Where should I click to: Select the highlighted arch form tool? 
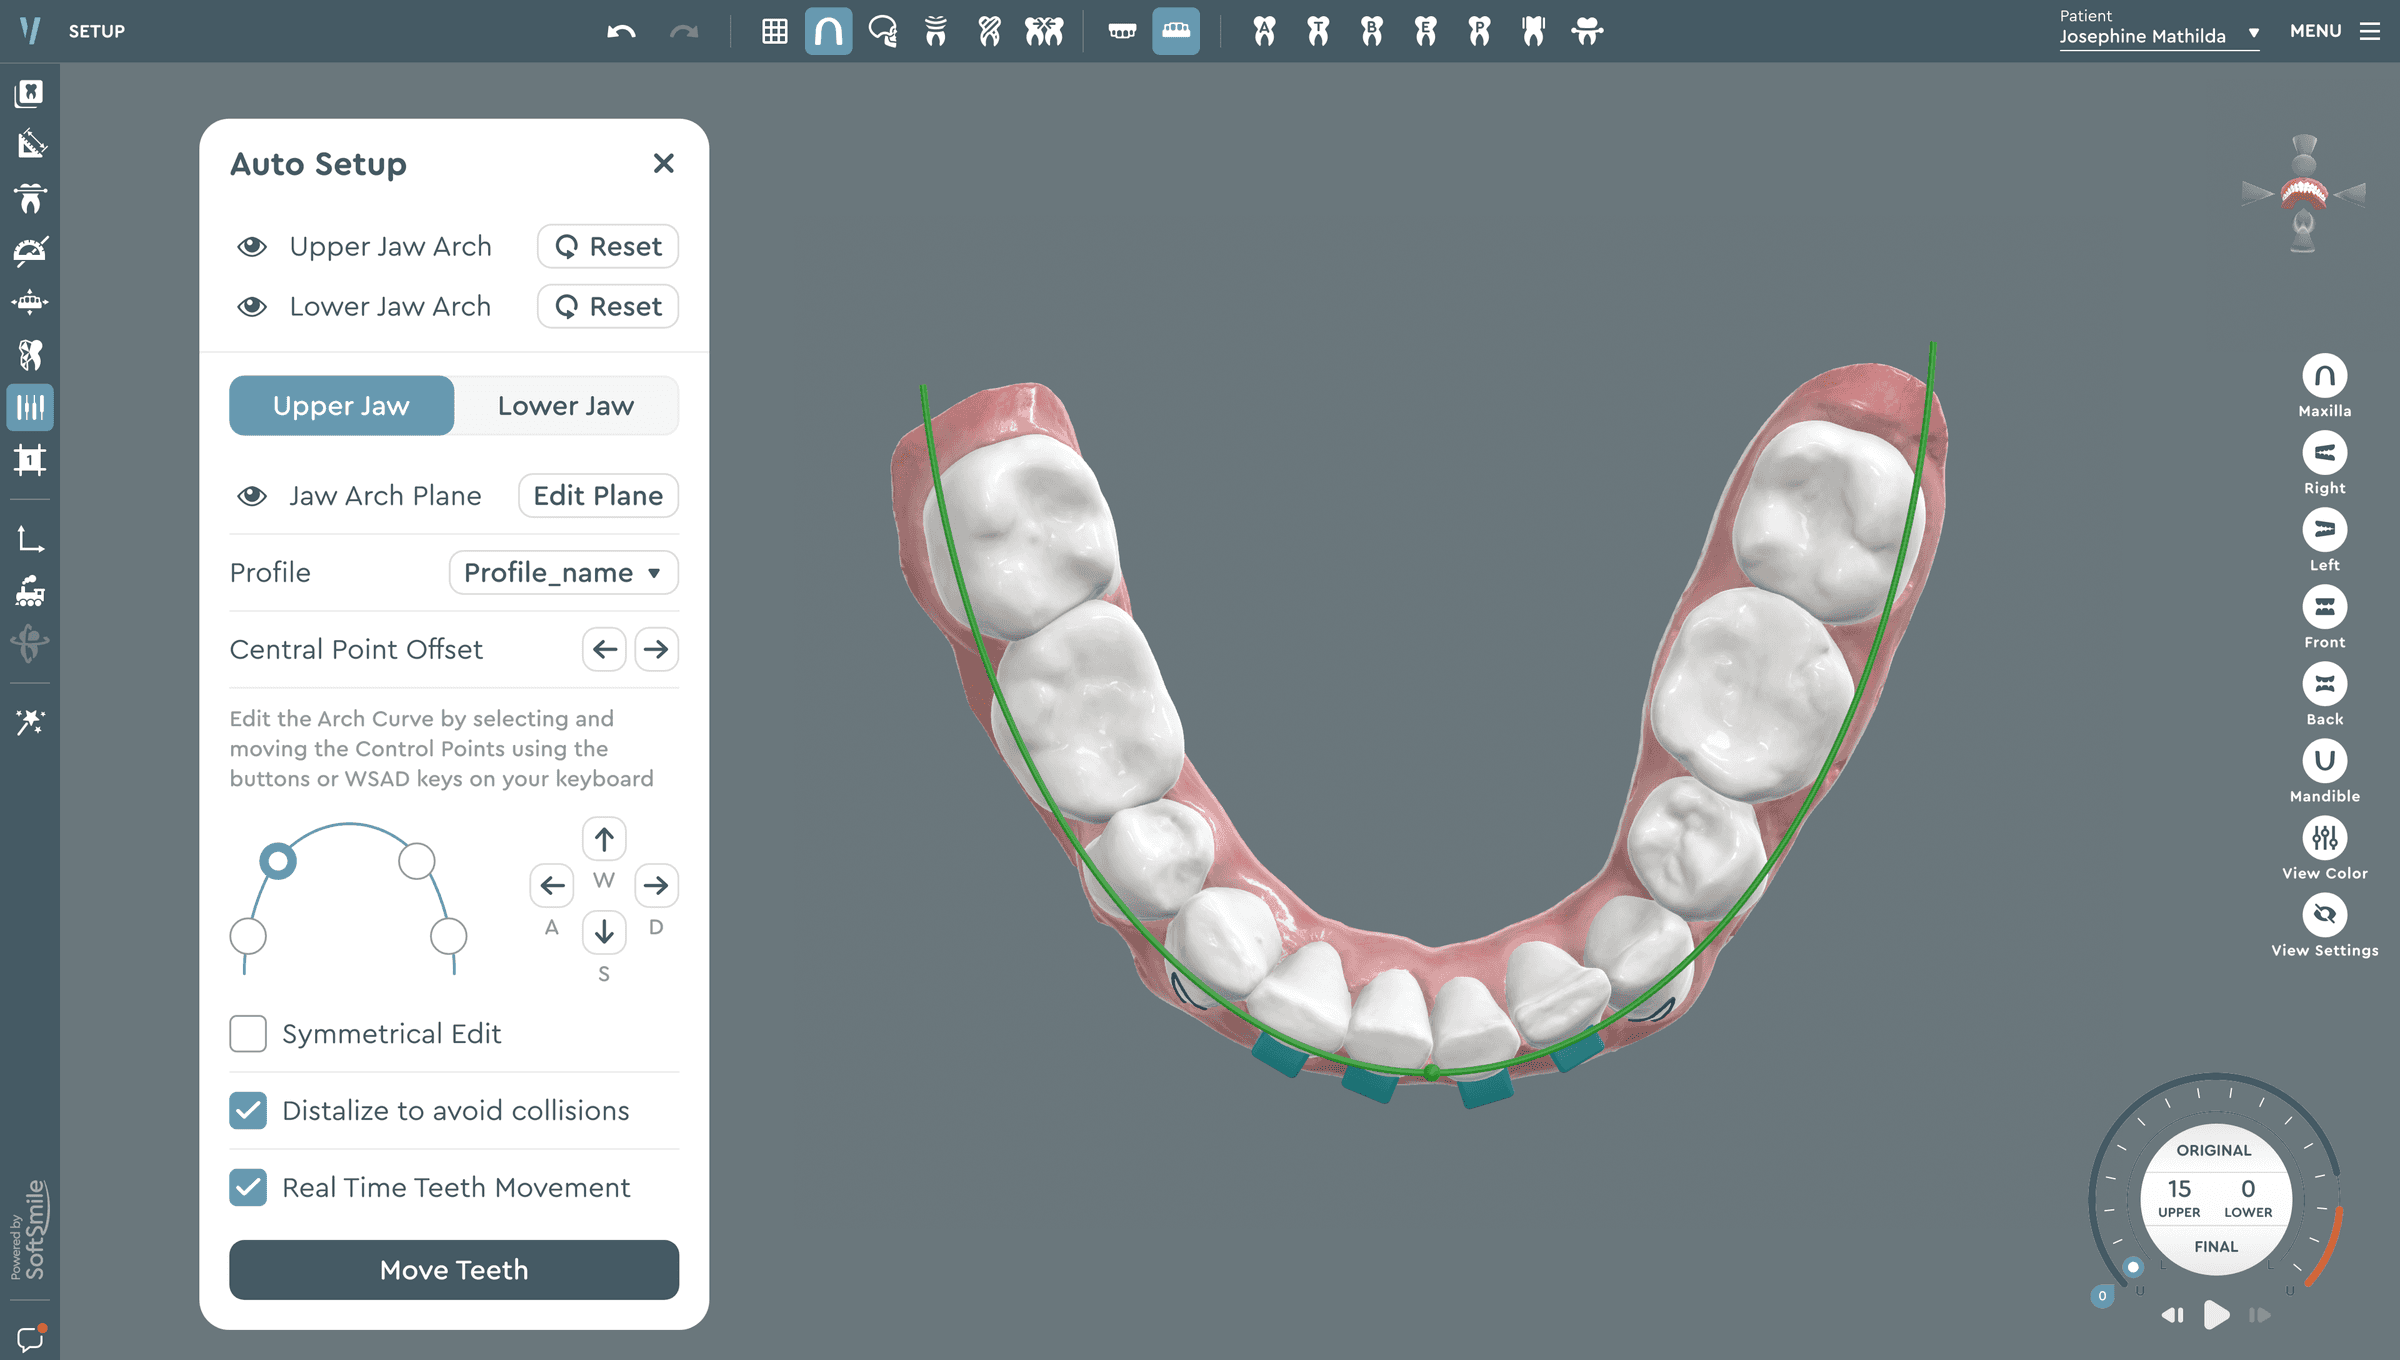coord(828,31)
